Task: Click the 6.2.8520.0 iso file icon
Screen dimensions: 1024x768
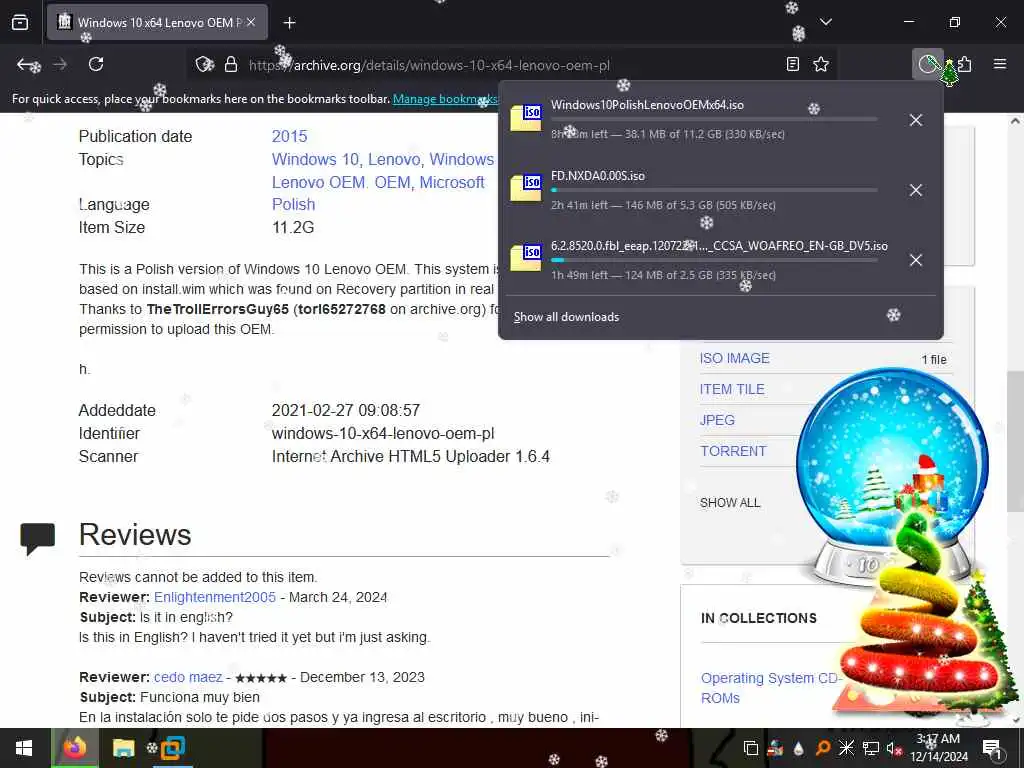Action: [x=526, y=258]
